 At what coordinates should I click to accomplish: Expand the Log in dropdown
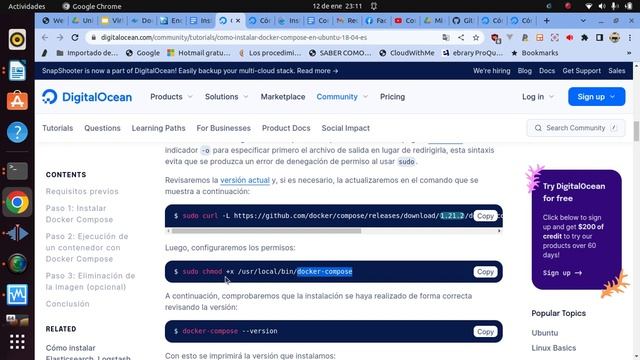[x=538, y=97]
